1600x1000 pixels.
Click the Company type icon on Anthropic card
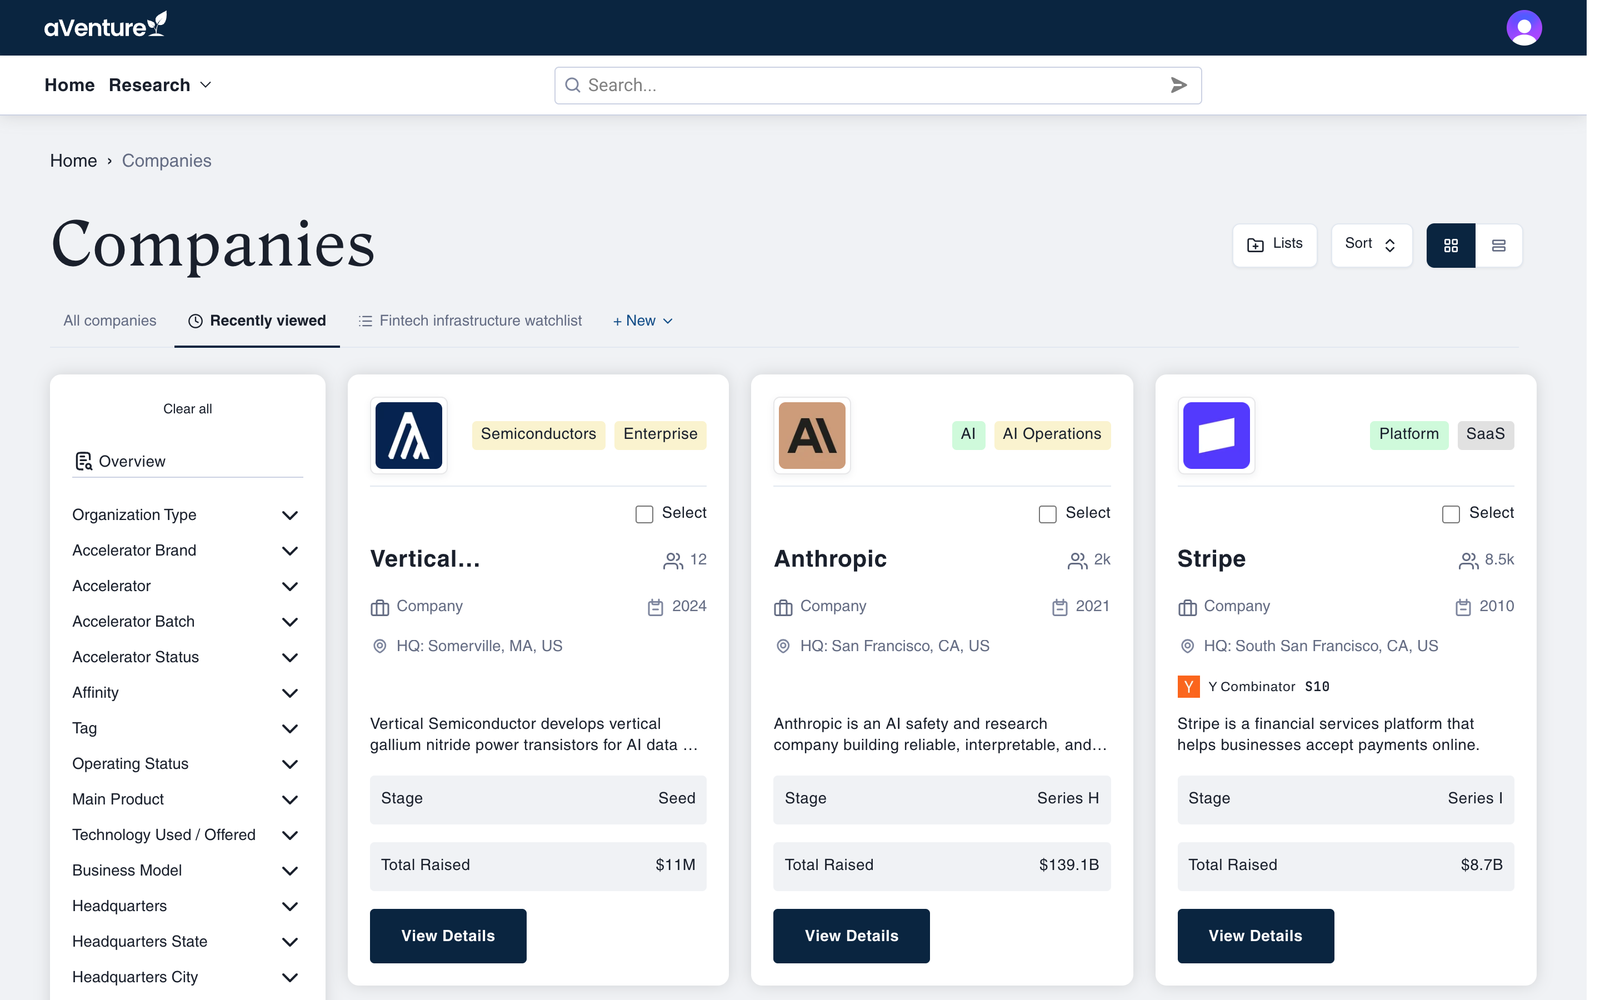[783, 607]
